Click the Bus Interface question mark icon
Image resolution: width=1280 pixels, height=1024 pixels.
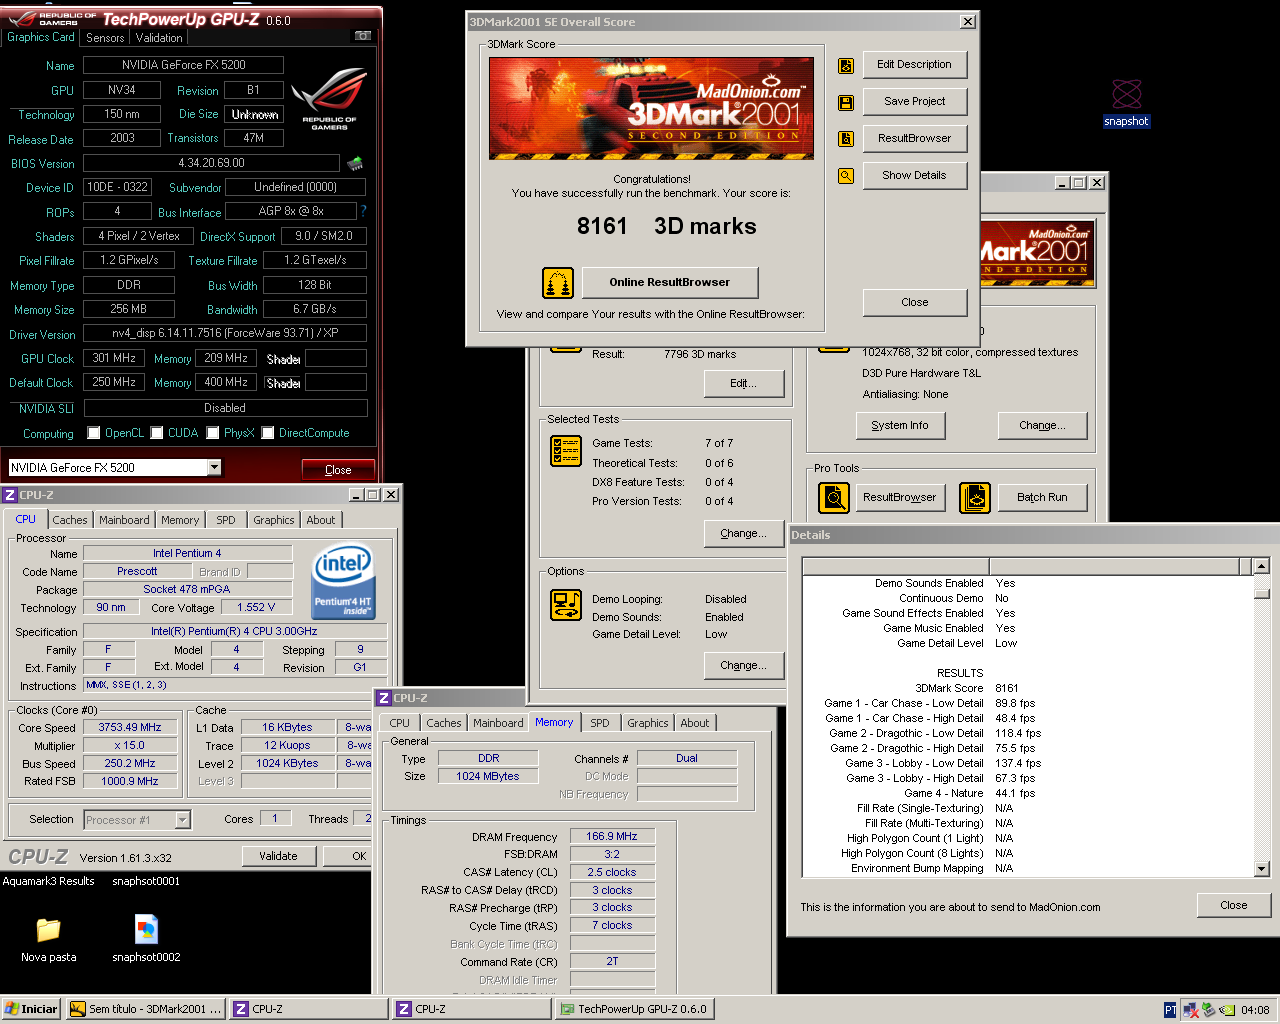[364, 211]
